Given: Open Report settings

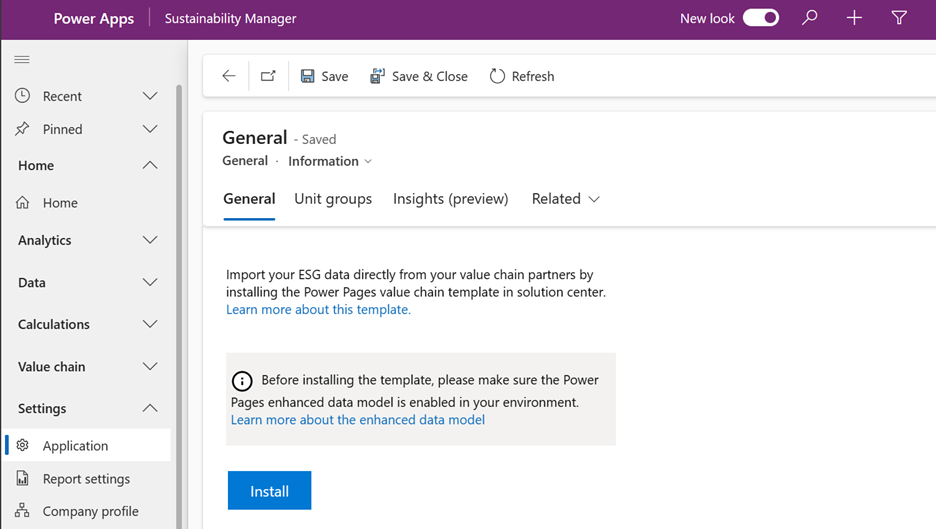Looking at the screenshot, I should tap(87, 479).
